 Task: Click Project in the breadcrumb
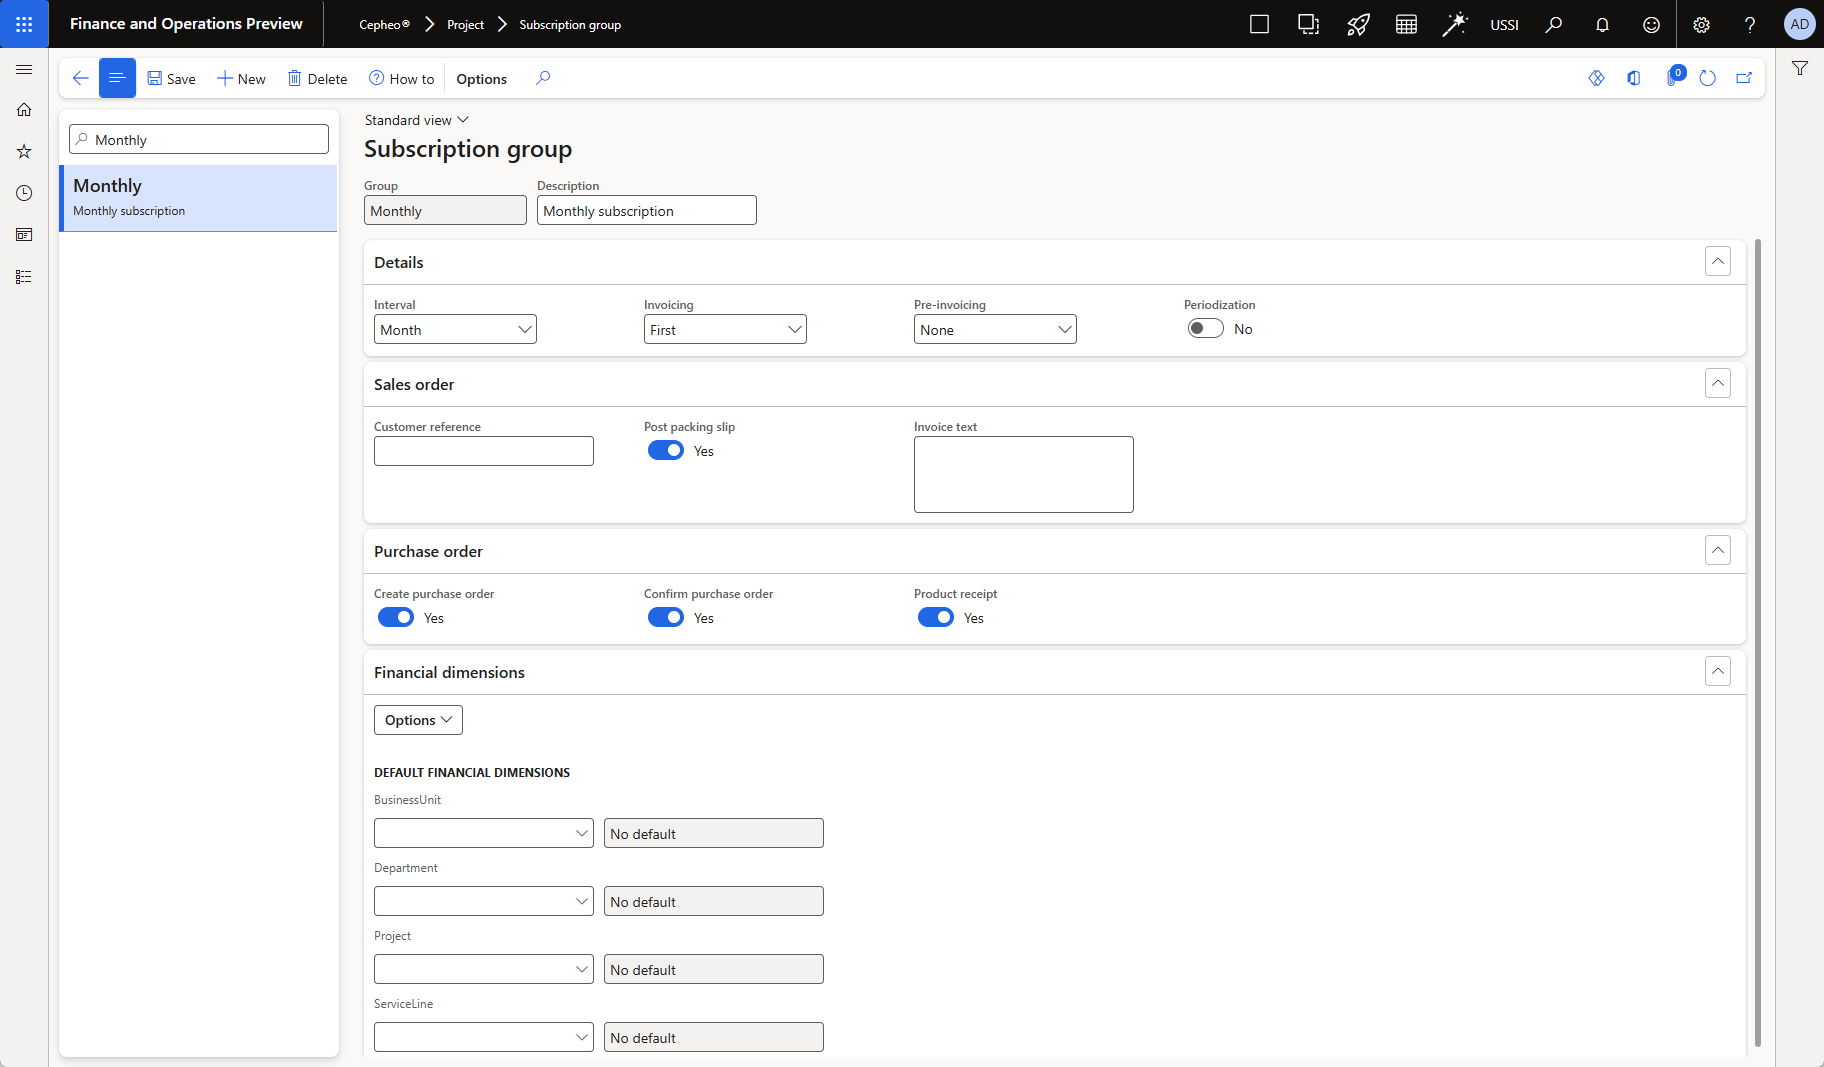(x=465, y=25)
